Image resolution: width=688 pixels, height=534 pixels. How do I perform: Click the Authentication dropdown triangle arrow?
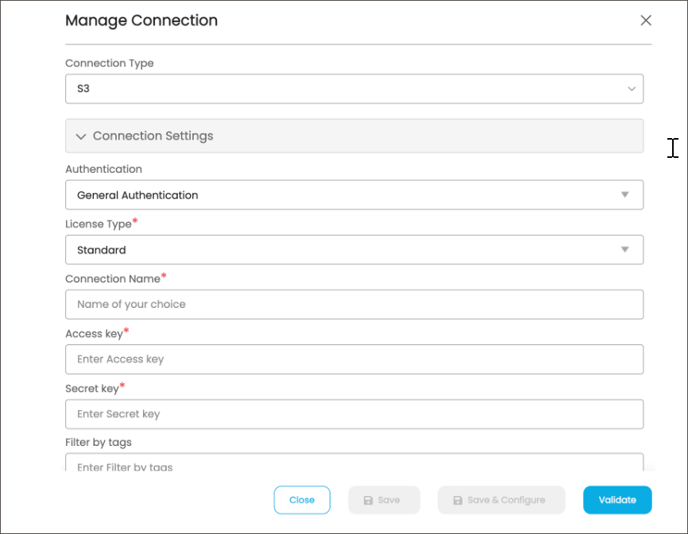625,194
